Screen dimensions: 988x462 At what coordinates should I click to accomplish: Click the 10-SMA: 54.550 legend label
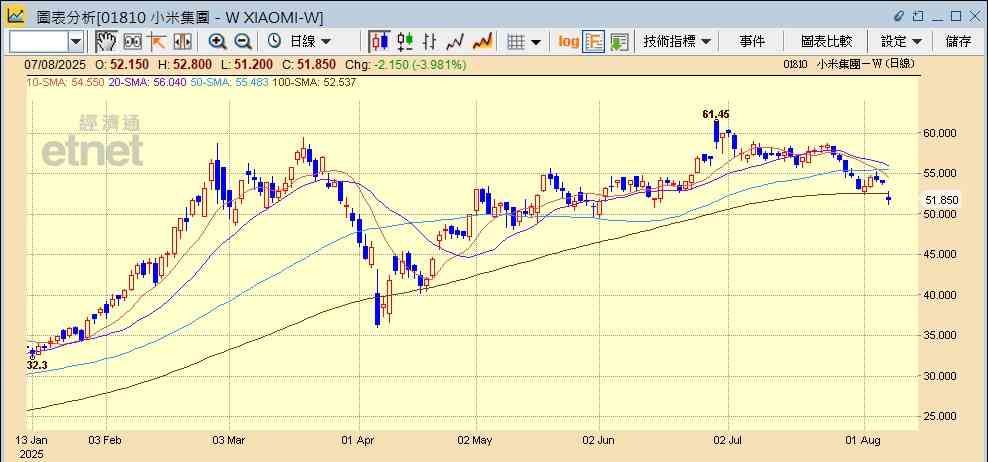coord(66,82)
